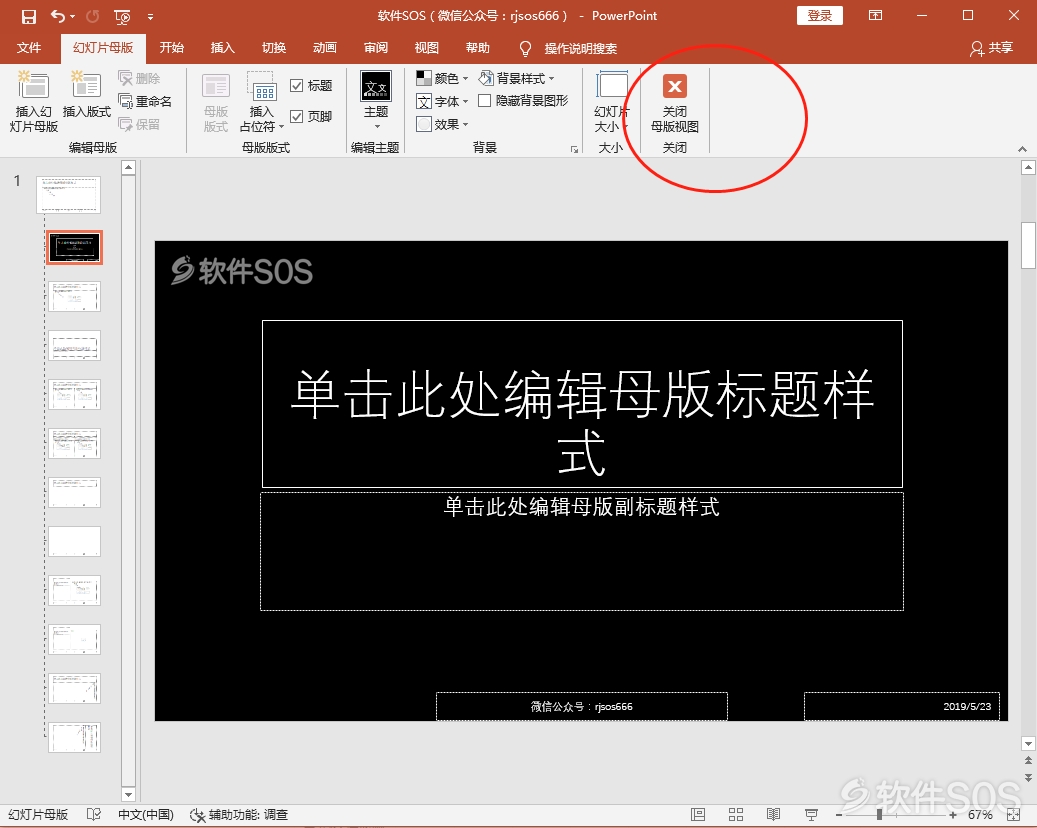1037x828 pixels.
Task: Switch to the 视图 View tab
Action: [427, 48]
